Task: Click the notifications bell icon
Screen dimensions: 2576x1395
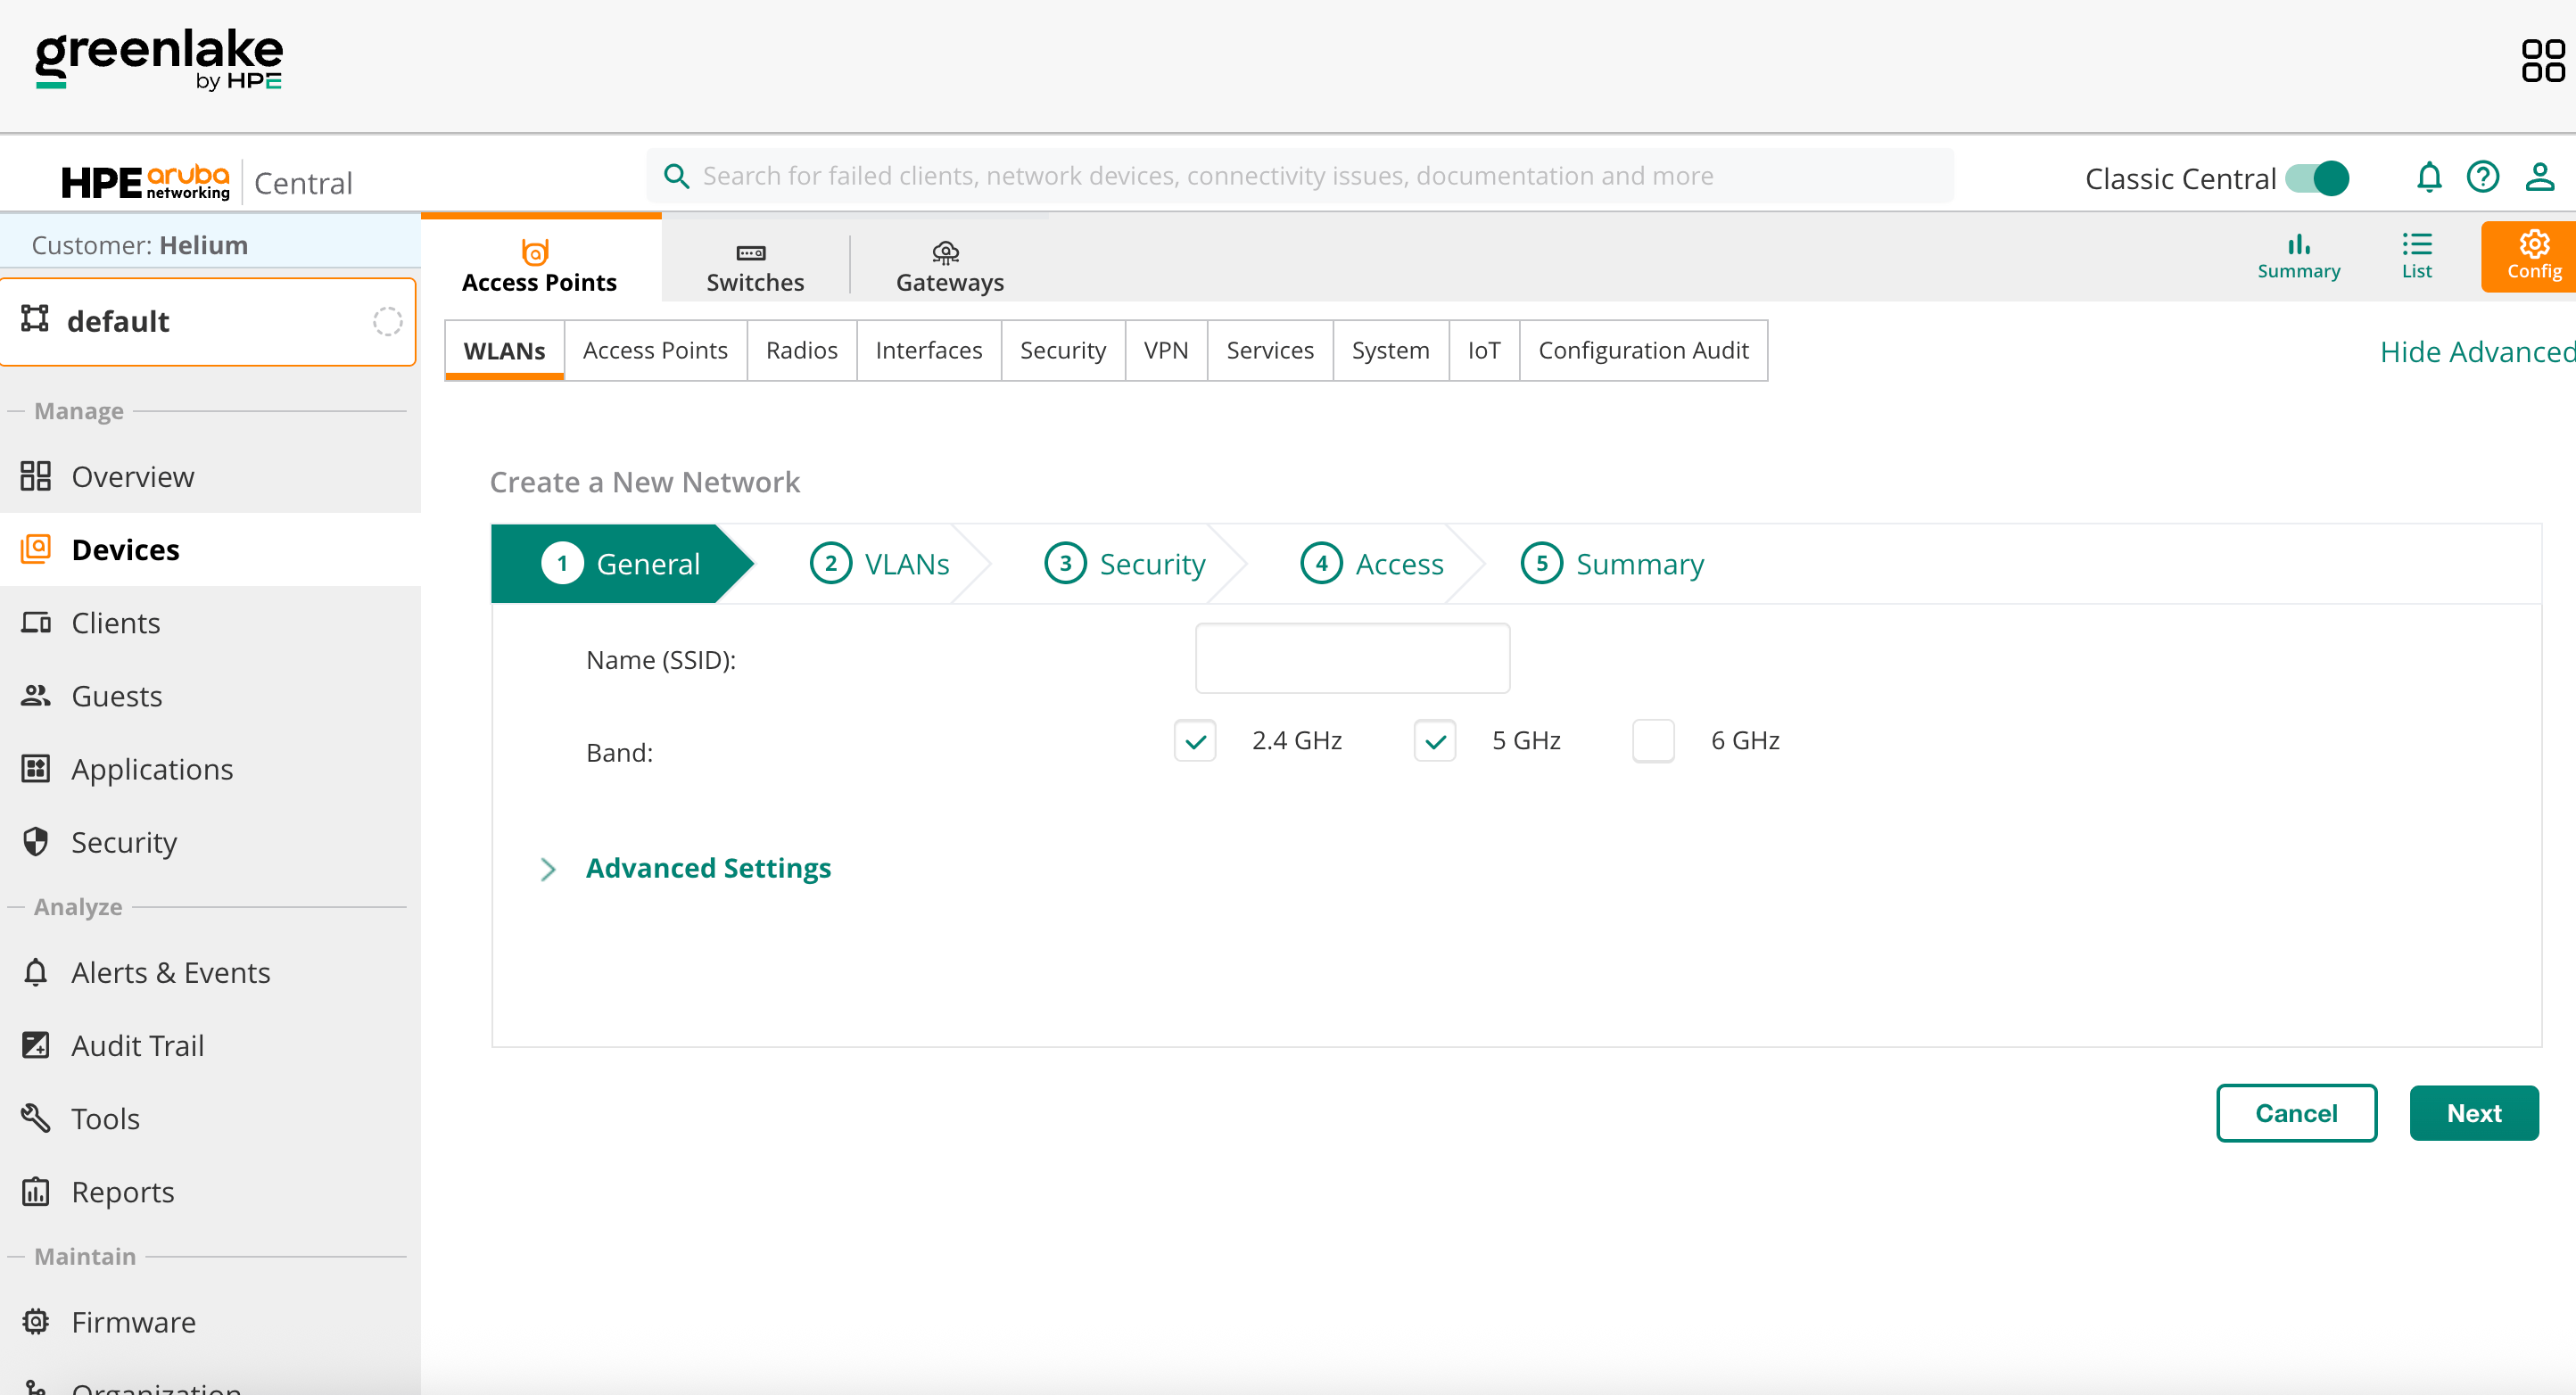Action: tap(2428, 178)
